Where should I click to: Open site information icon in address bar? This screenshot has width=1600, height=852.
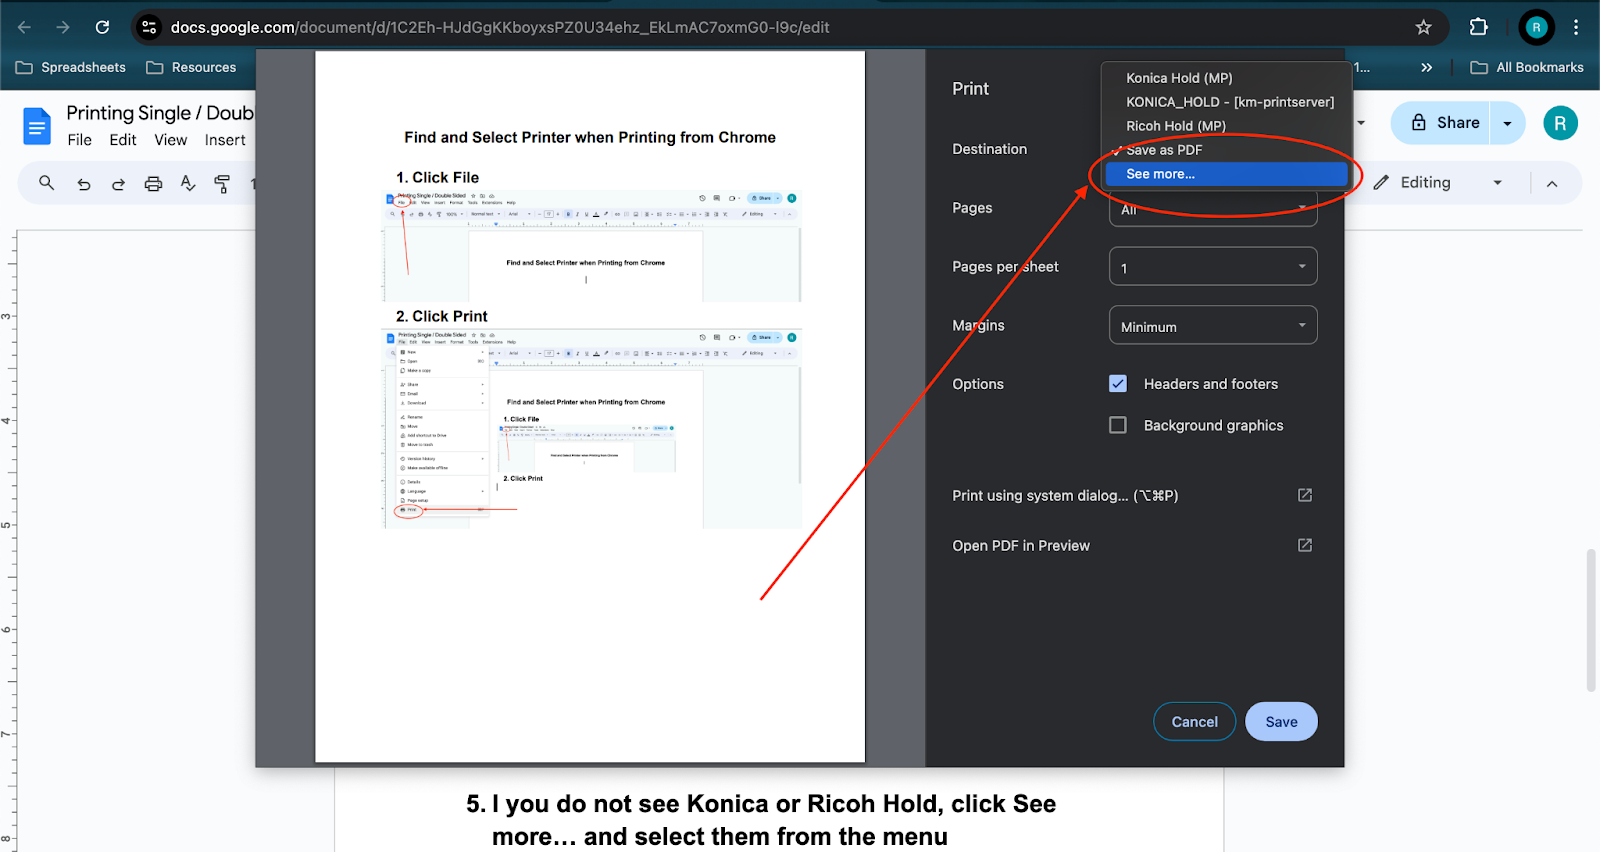click(x=149, y=27)
